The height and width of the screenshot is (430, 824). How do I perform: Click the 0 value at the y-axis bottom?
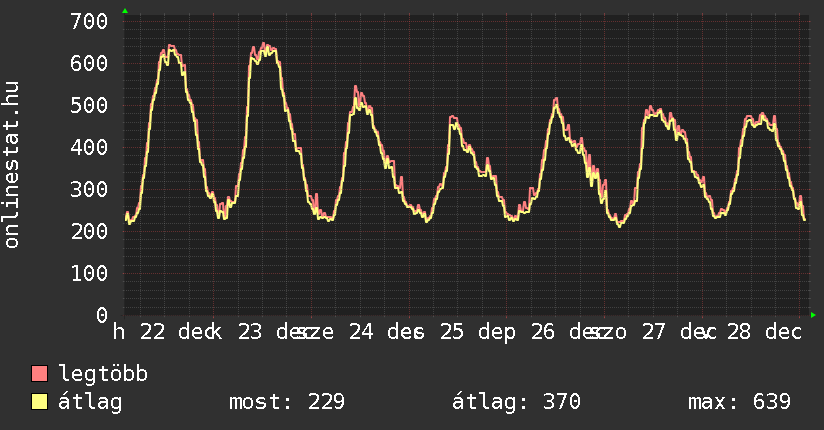(x=102, y=315)
